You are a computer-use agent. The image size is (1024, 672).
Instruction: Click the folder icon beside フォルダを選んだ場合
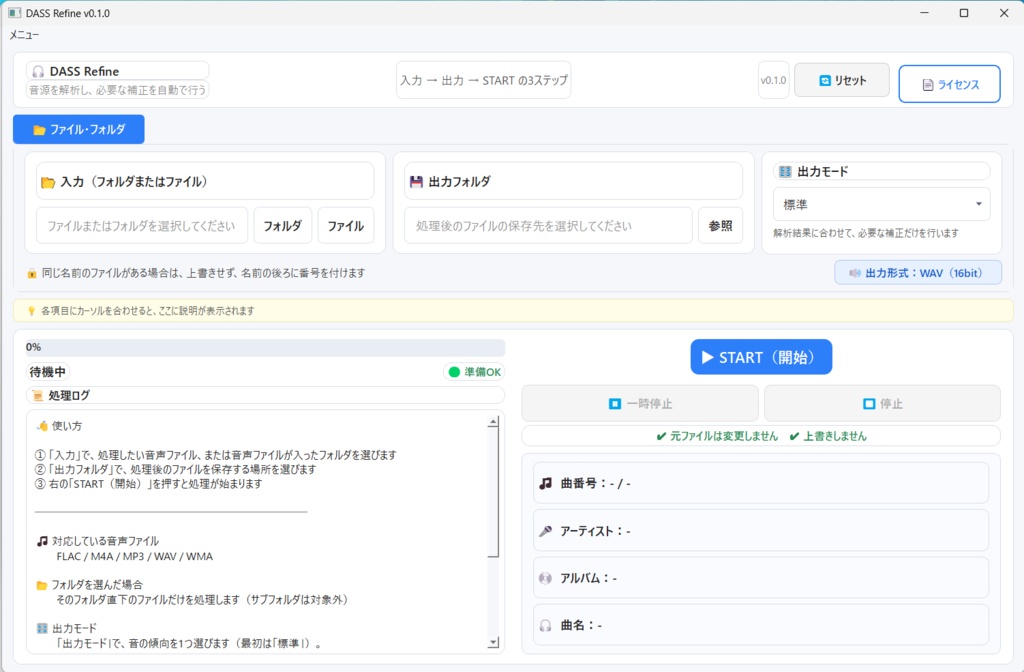point(42,585)
